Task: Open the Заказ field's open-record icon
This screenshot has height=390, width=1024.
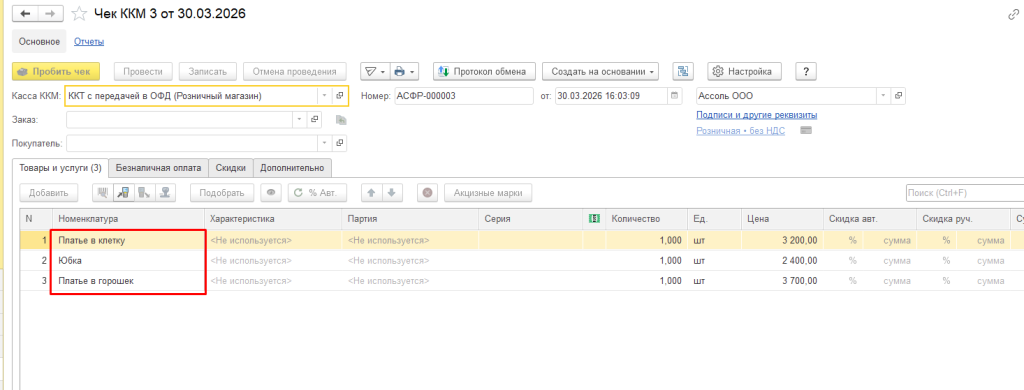Action: pyautogui.click(x=315, y=120)
